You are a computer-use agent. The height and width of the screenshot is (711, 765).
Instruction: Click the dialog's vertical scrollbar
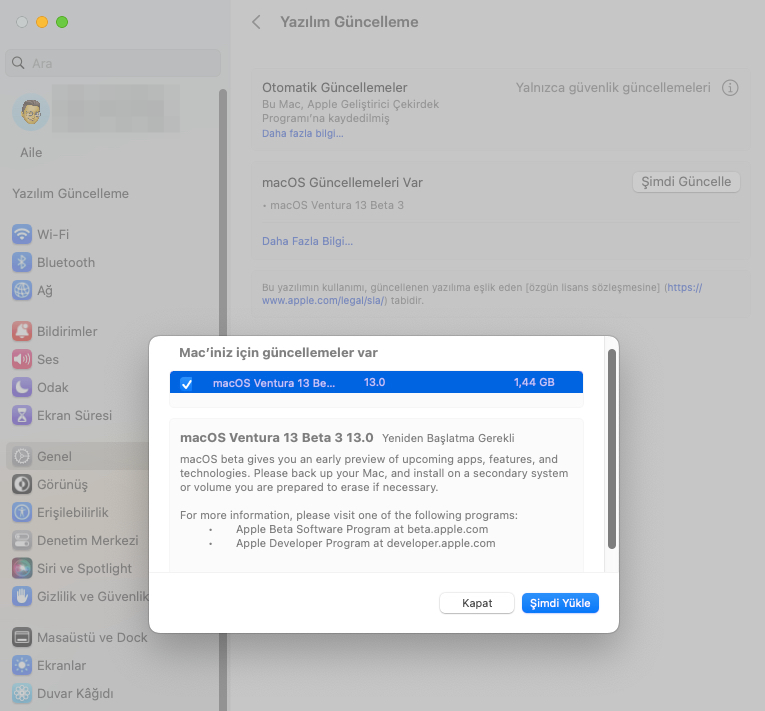[611, 448]
